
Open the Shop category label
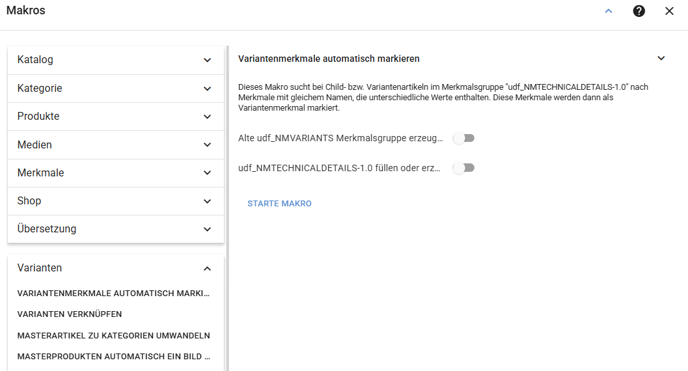pyautogui.click(x=29, y=201)
